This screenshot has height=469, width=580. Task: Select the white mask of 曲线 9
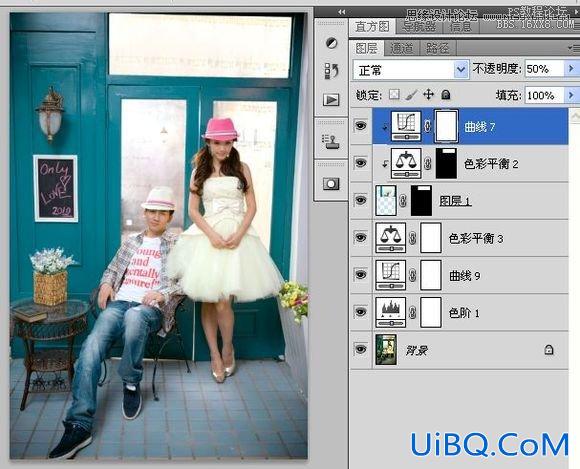pyautogui.click(x=431, y=275)
